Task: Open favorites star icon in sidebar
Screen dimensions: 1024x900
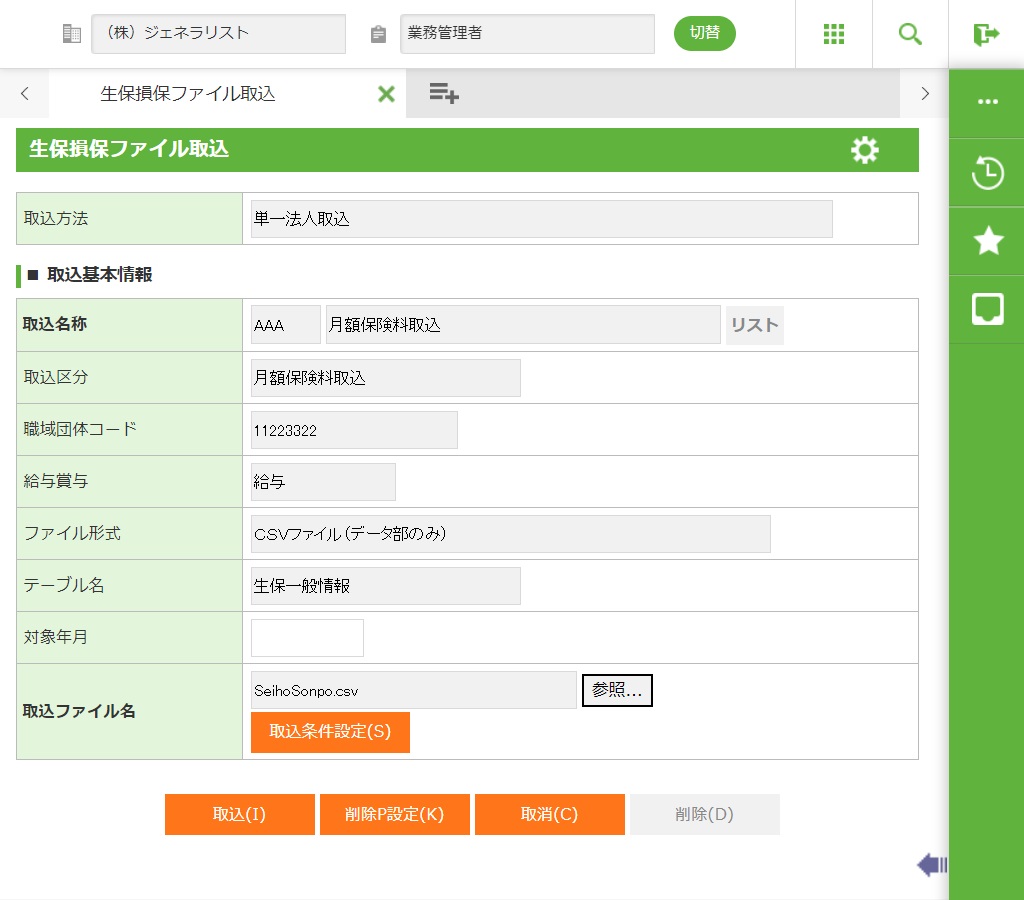Action: pos(987,241)
